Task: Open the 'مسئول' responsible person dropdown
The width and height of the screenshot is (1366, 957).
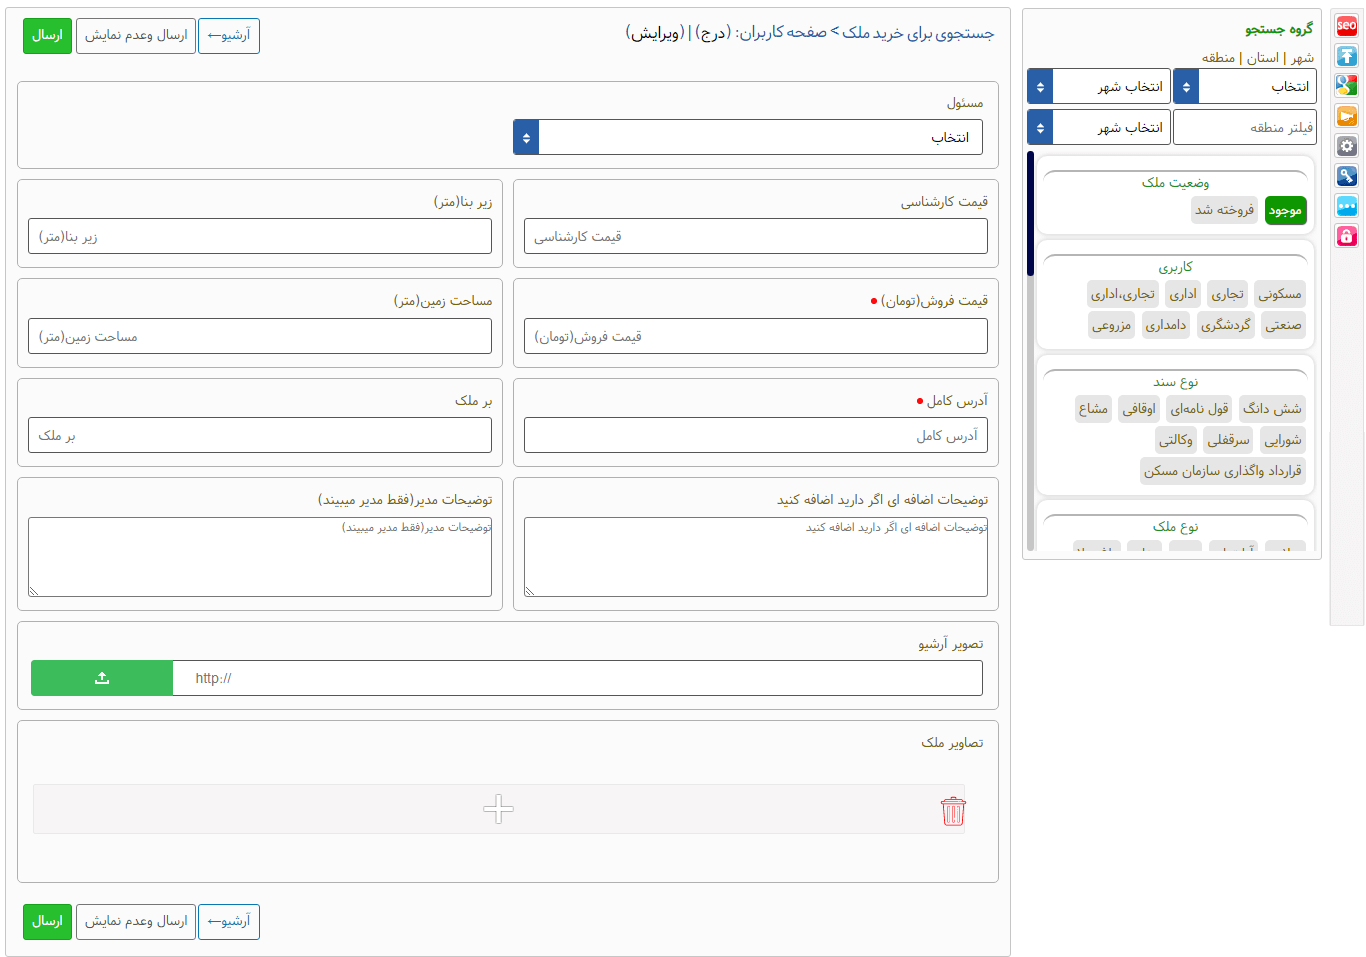Action: [748, 137]
